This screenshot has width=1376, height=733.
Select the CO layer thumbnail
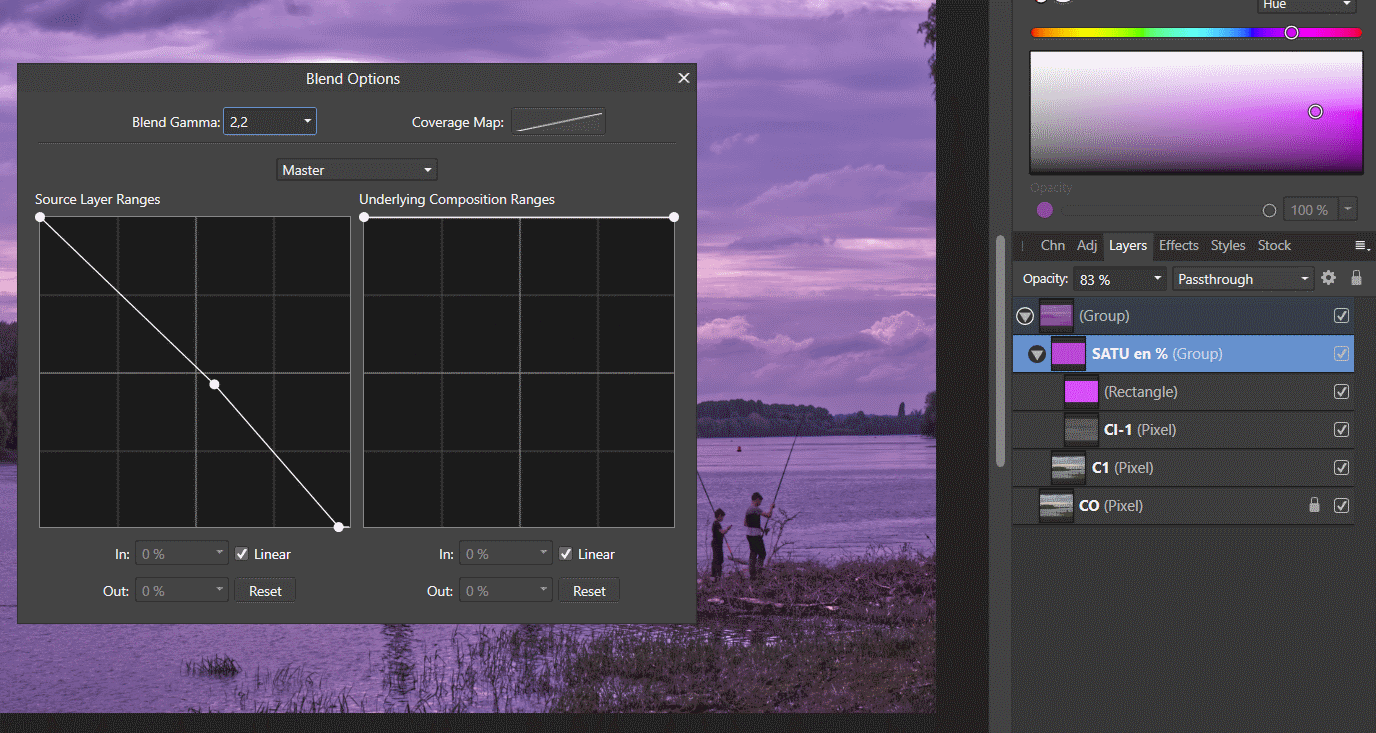[1057, 506]
